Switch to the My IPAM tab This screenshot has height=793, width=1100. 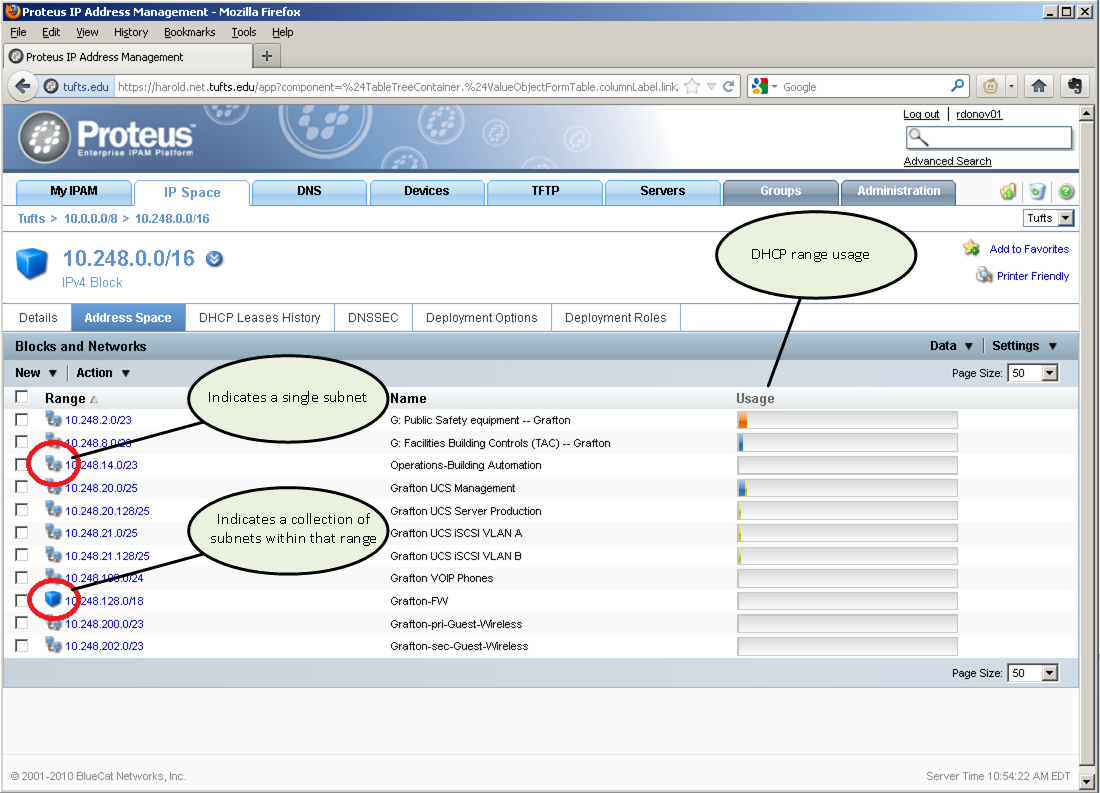point(74,191)
